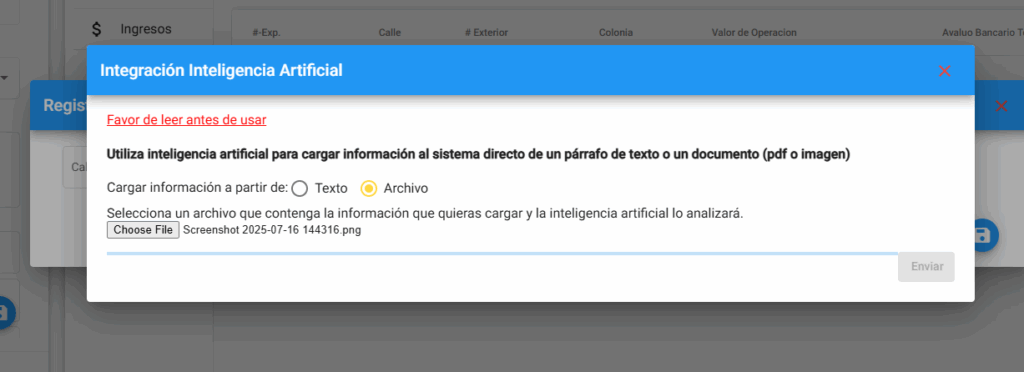Open the 'Favor de leer antes de usar' link

pyautogui.click(x=186, y=119)
